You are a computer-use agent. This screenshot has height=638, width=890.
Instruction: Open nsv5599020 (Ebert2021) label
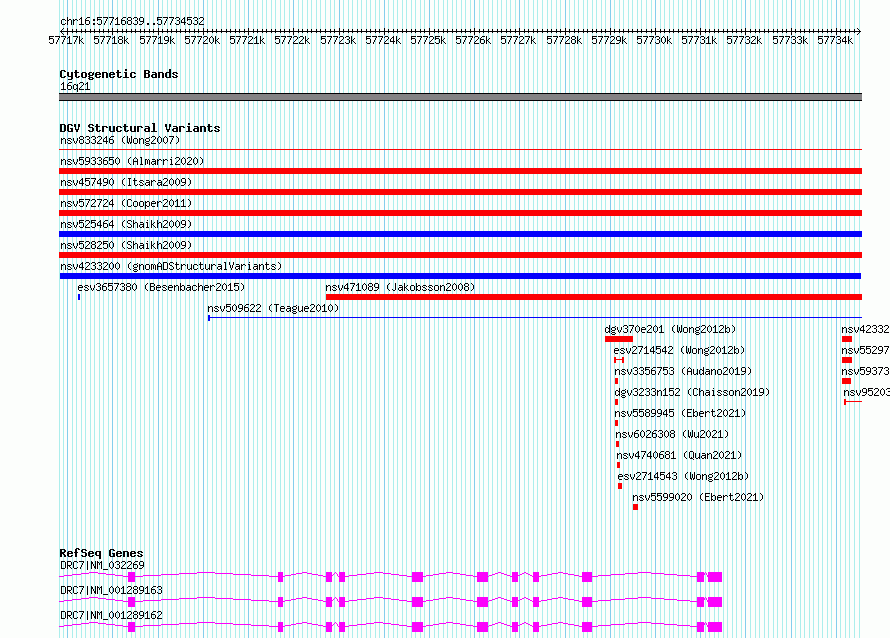pos(699,497)
